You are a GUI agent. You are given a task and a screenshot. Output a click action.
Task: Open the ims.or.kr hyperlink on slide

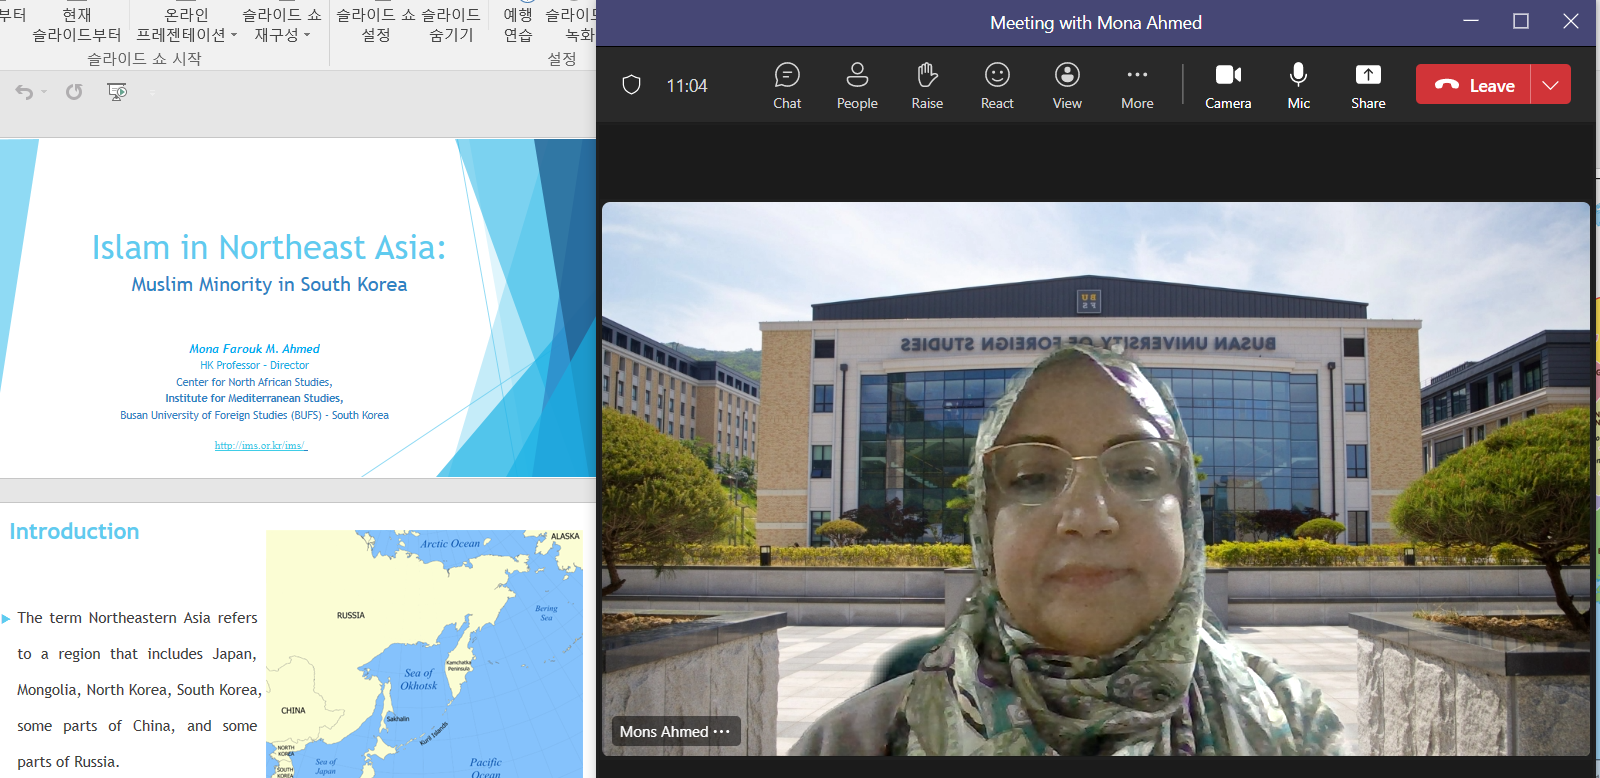(260, 445)
